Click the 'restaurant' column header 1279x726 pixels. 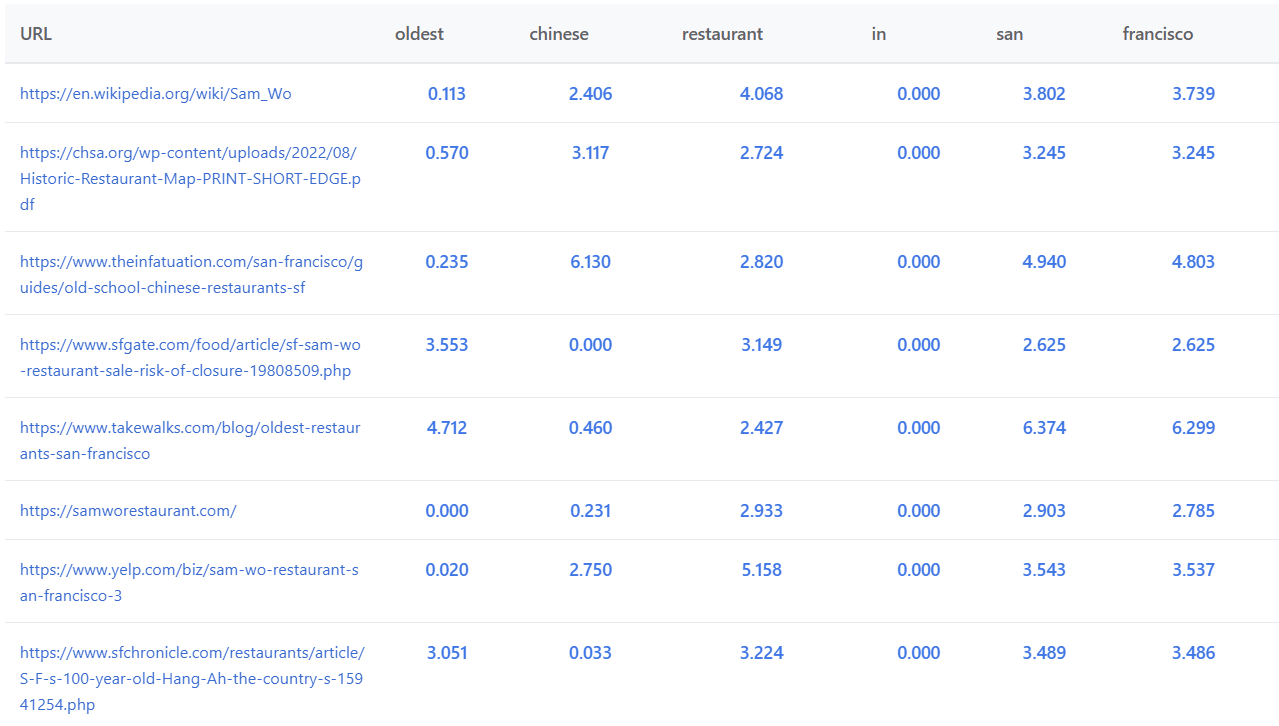point(722,34)
